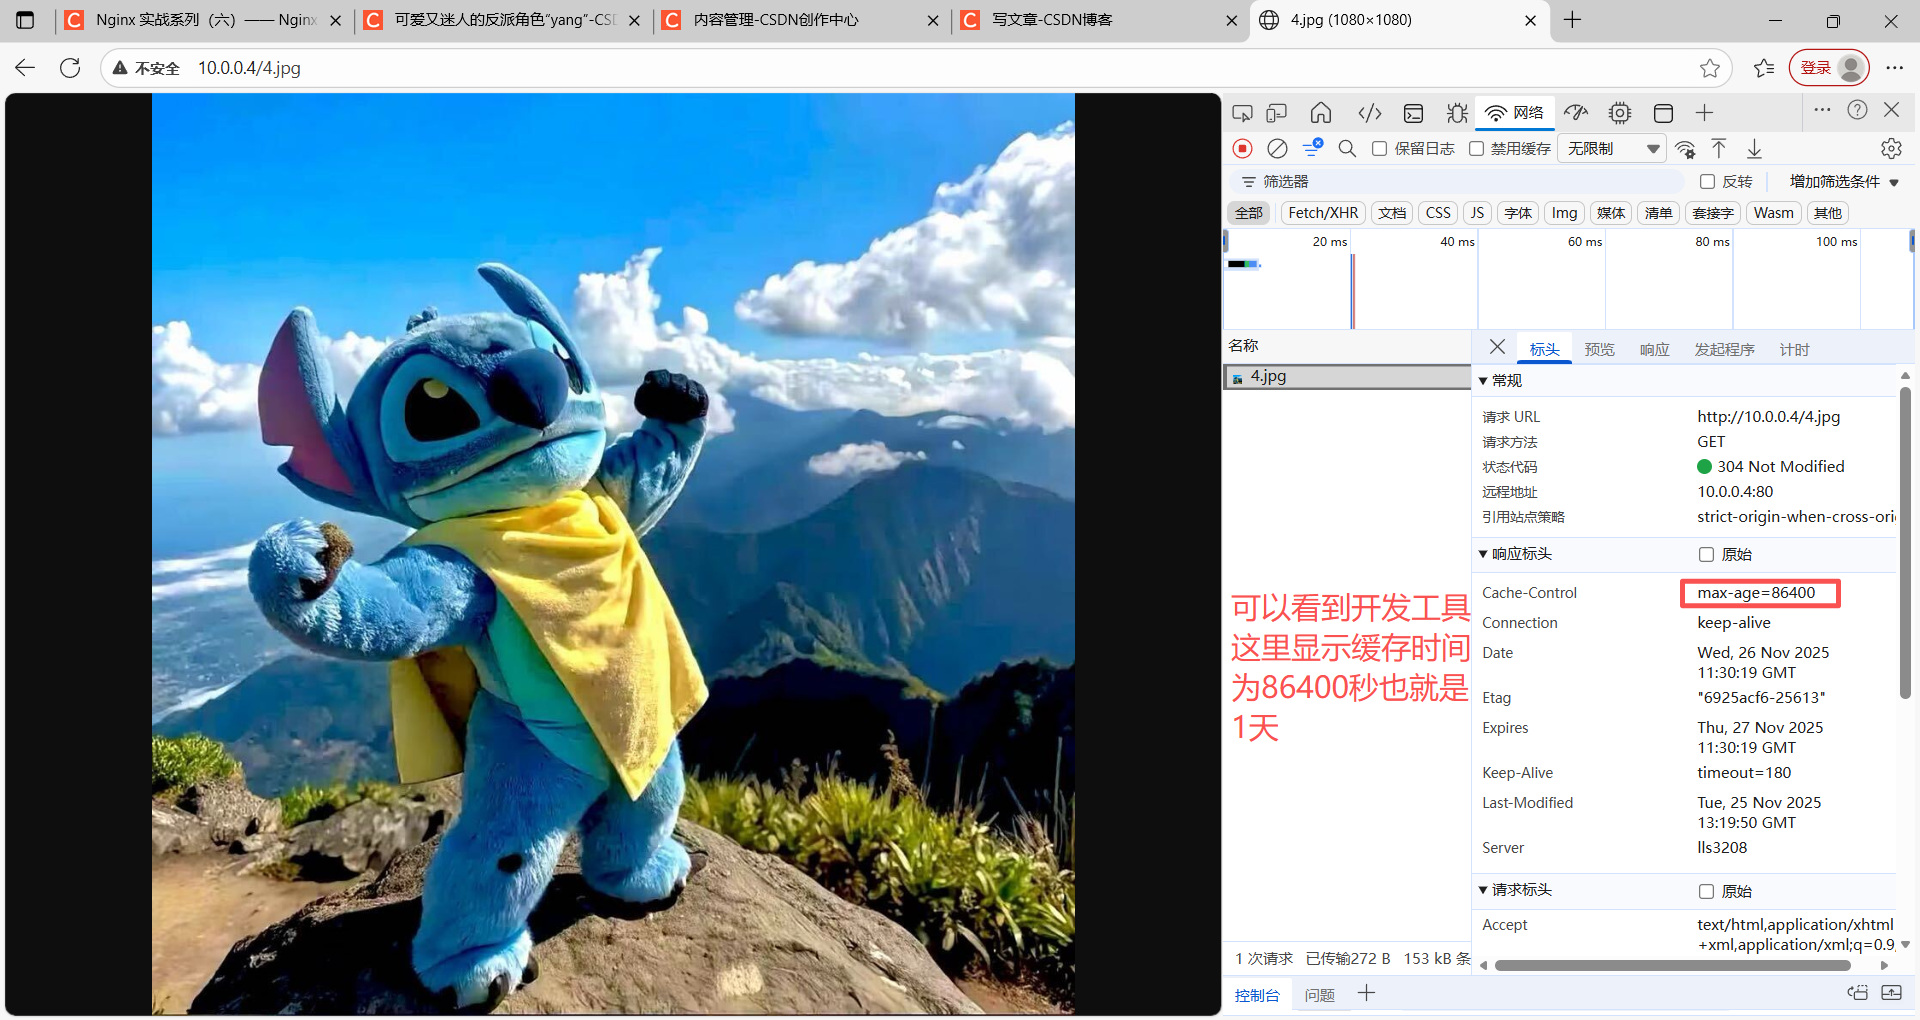Toggle device emulation mode
Image resolution: width=1920 pixels, height=1020 pixels.
1277,113
